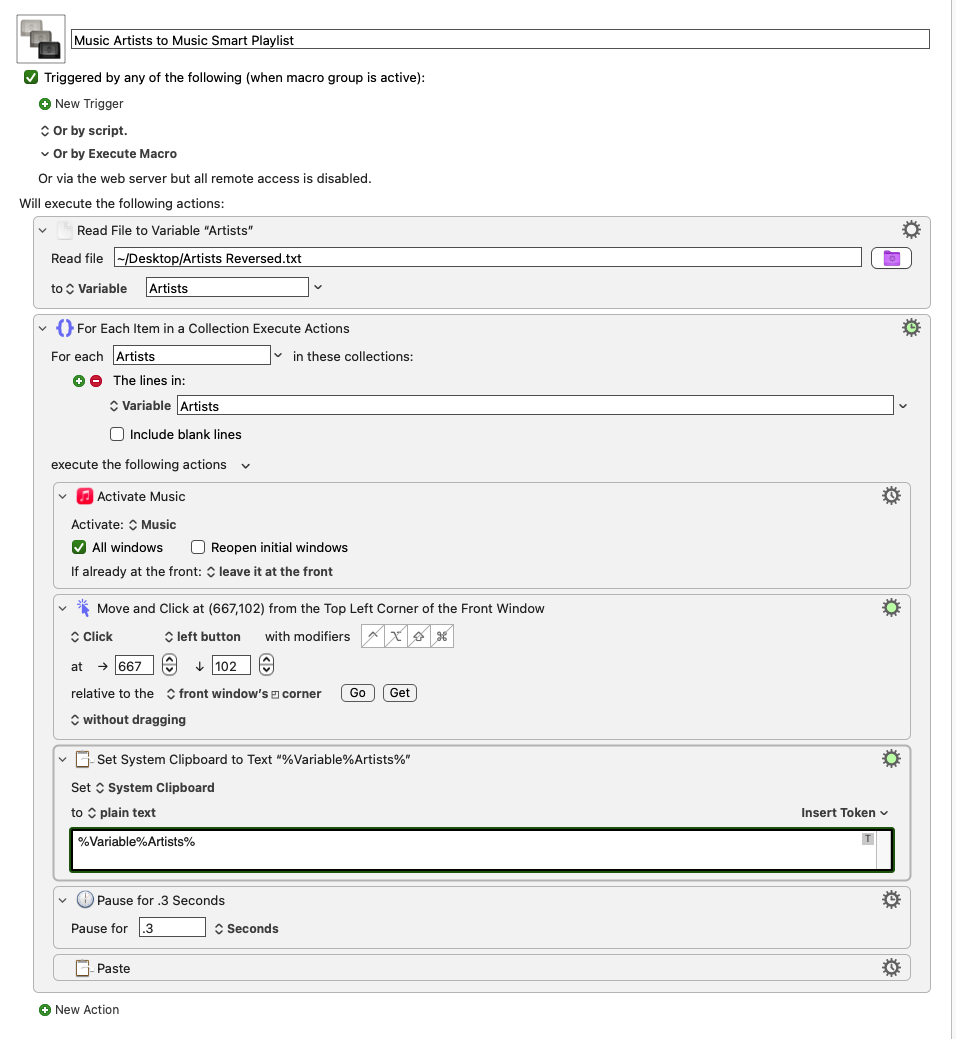This screenshot has height=1039, width=956.
Task: Click the 'Go' button
Action: (357, 693)
